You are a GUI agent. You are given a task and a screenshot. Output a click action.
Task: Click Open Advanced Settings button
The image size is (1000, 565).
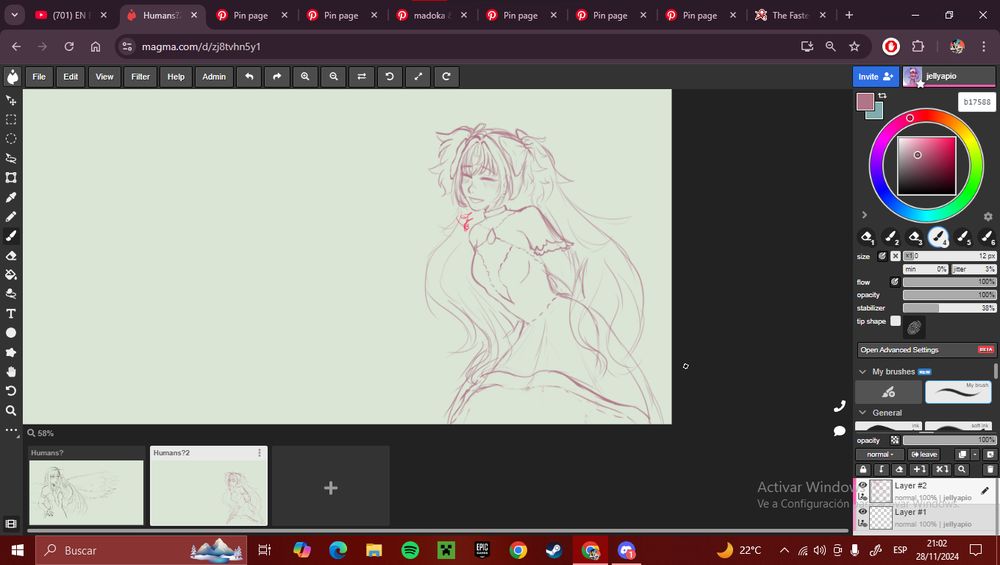[x=926, y=349]
